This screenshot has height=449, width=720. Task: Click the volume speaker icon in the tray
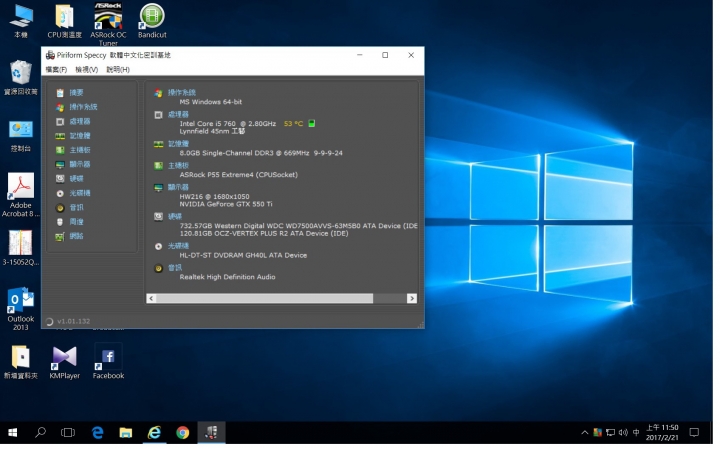623,433
